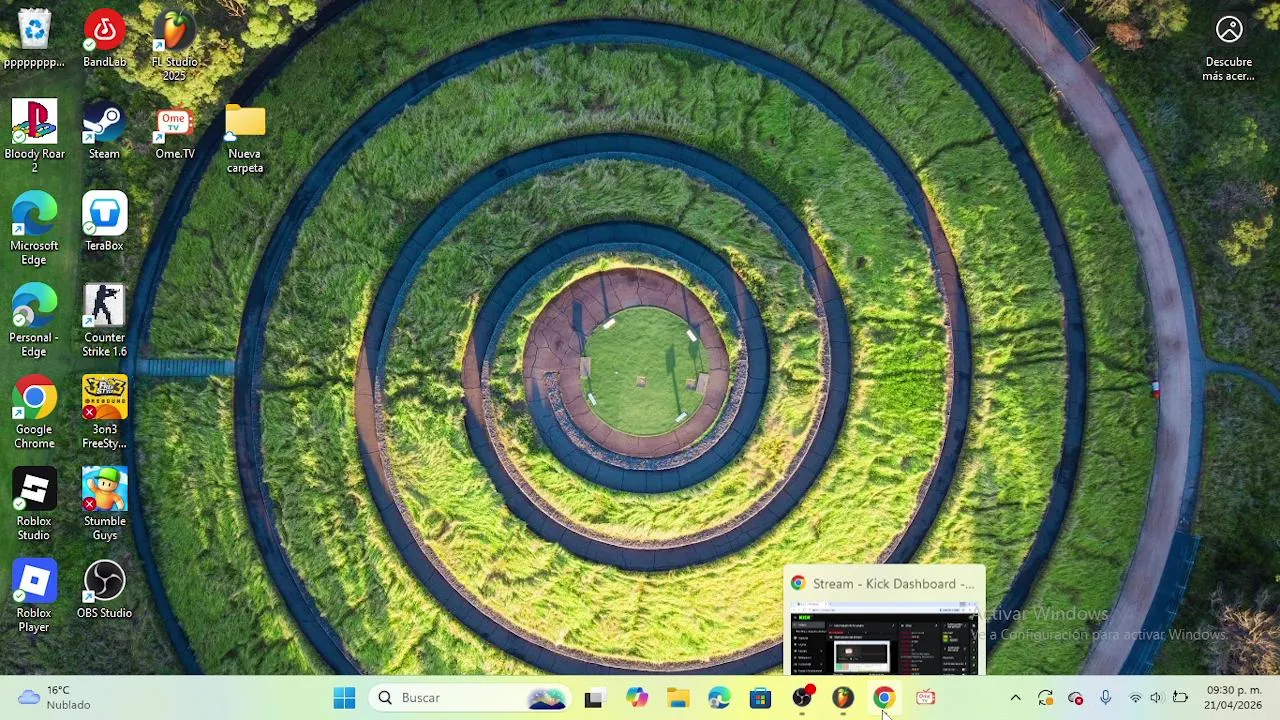The width and height of the screenshot is (1280, 720).
Task: Select the Nueva carpeta folder on desktop
Action: pos(245,137)
